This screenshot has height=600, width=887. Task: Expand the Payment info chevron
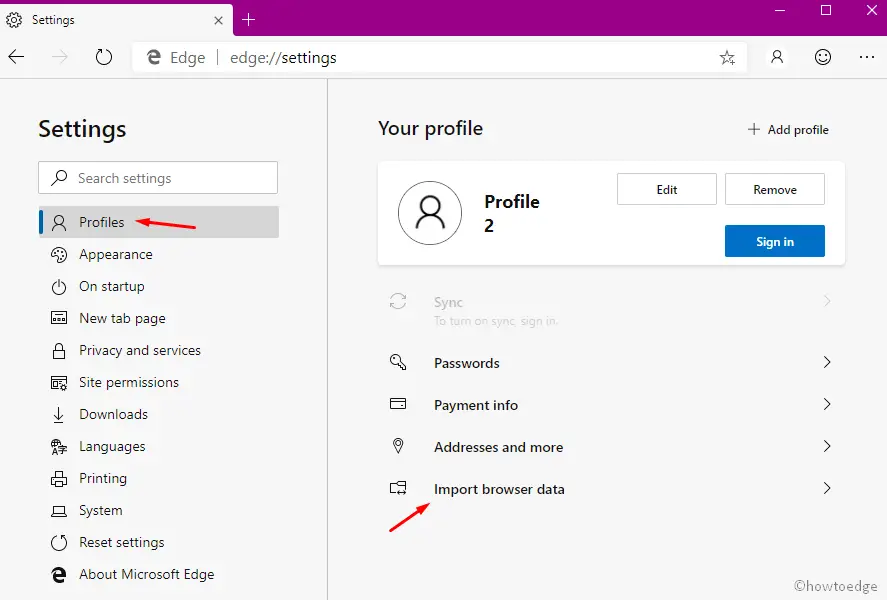827,405
